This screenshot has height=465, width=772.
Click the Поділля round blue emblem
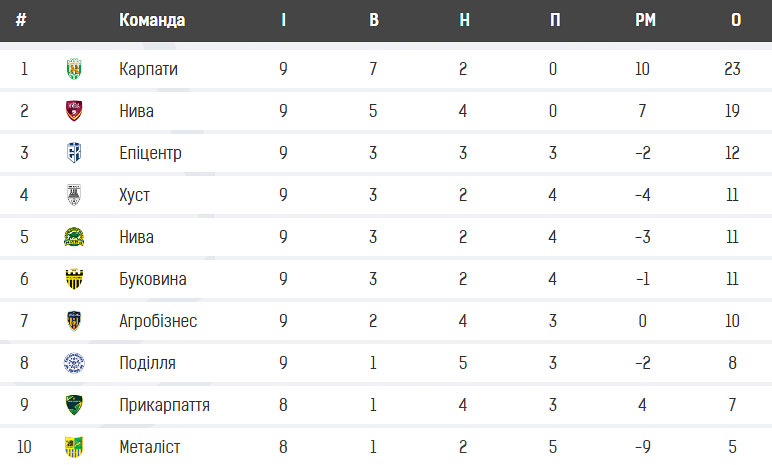click(74, 363)
